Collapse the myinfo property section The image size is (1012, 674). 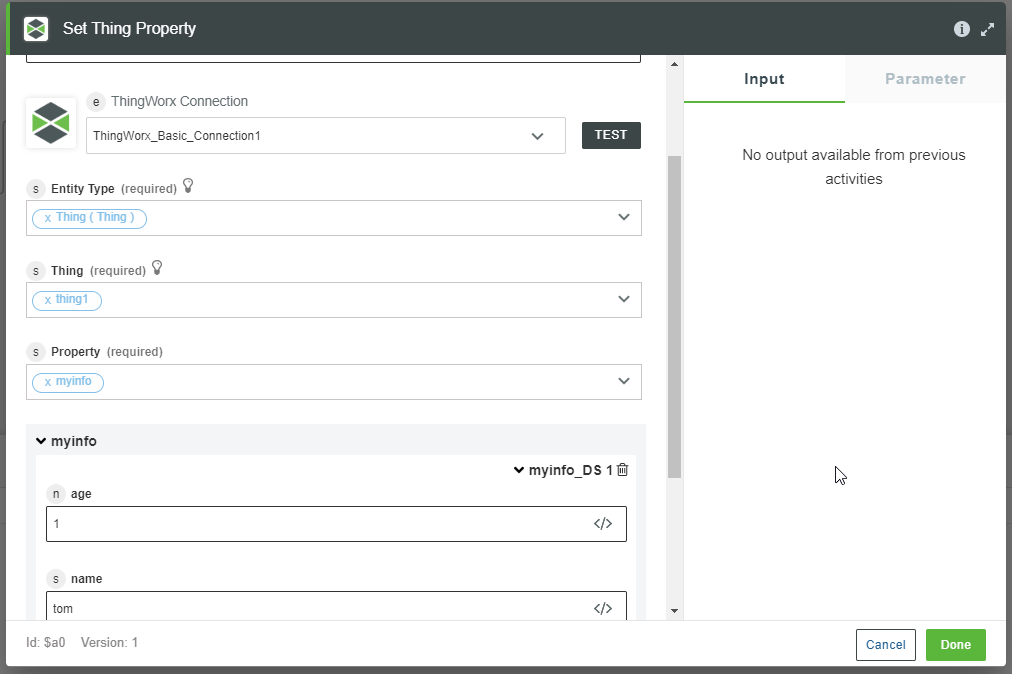pos(41,440)
